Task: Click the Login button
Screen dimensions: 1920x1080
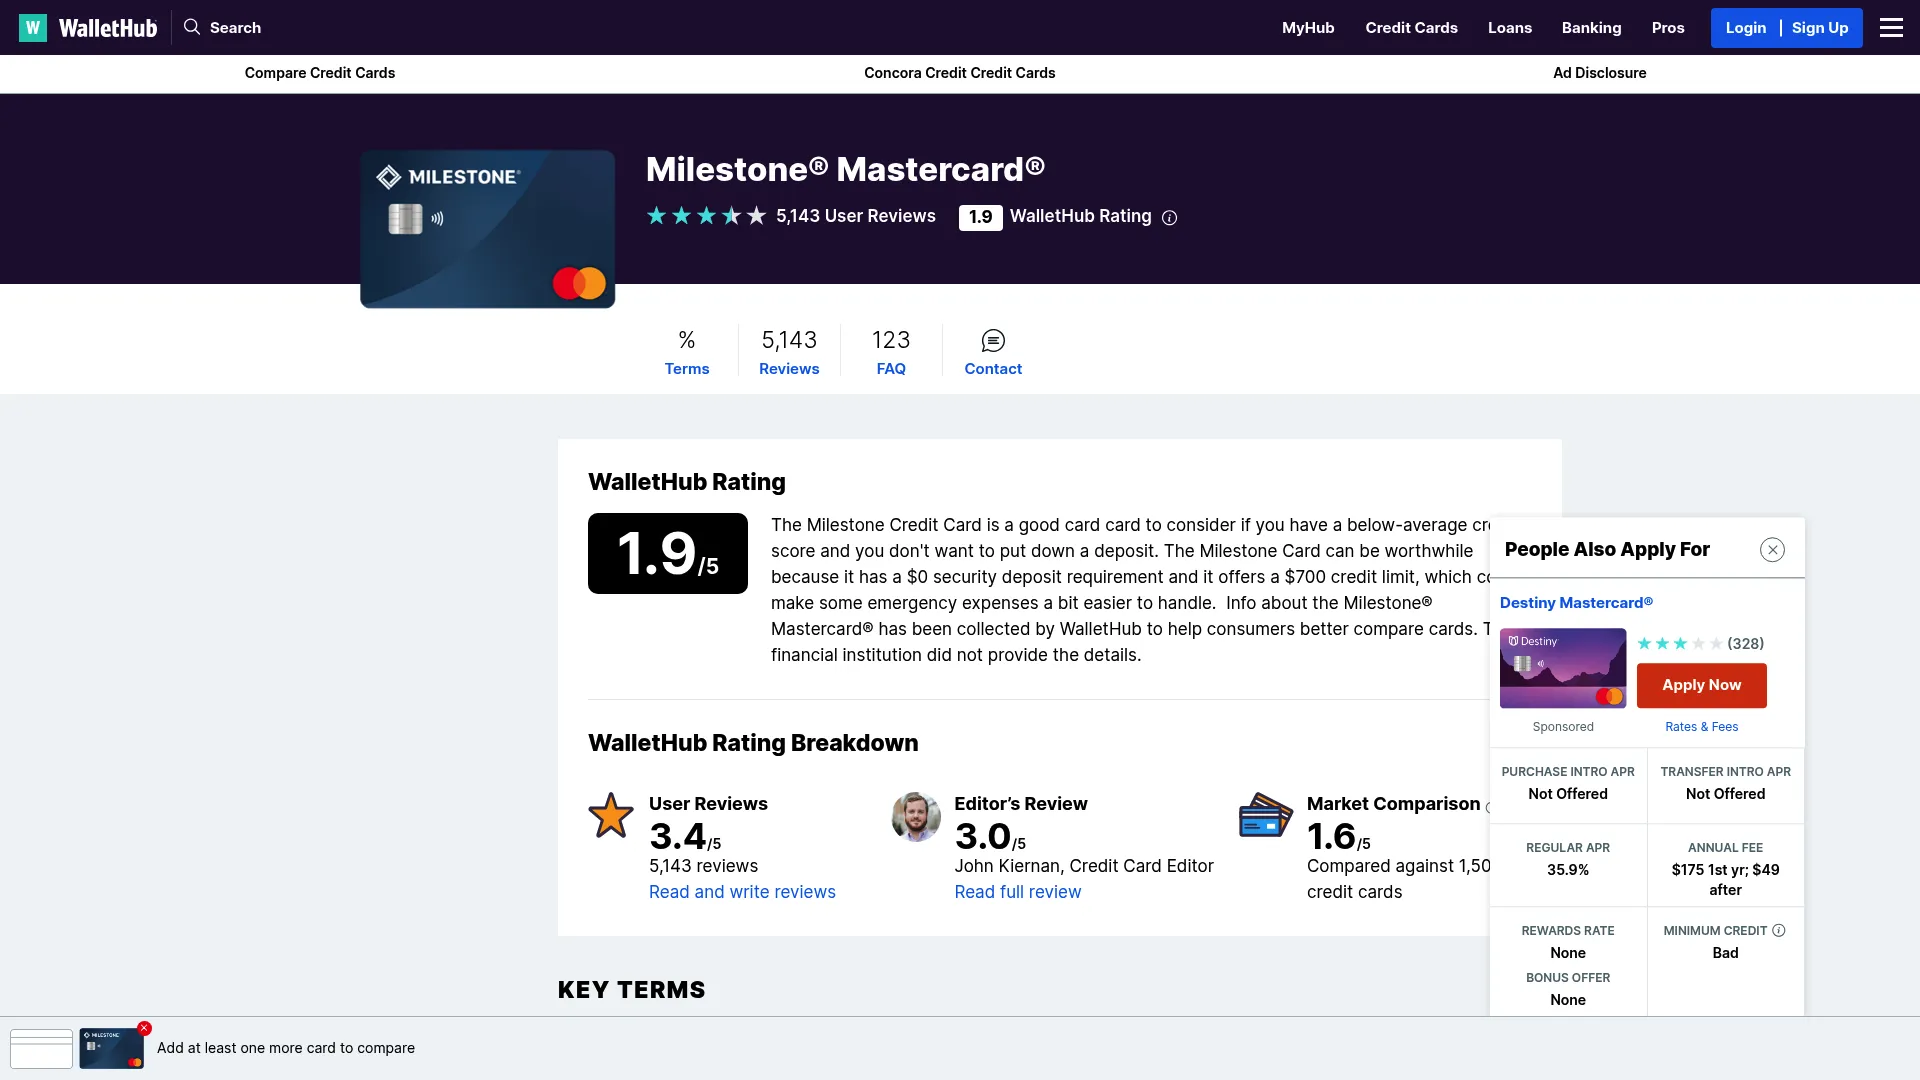Action: 1745,28
